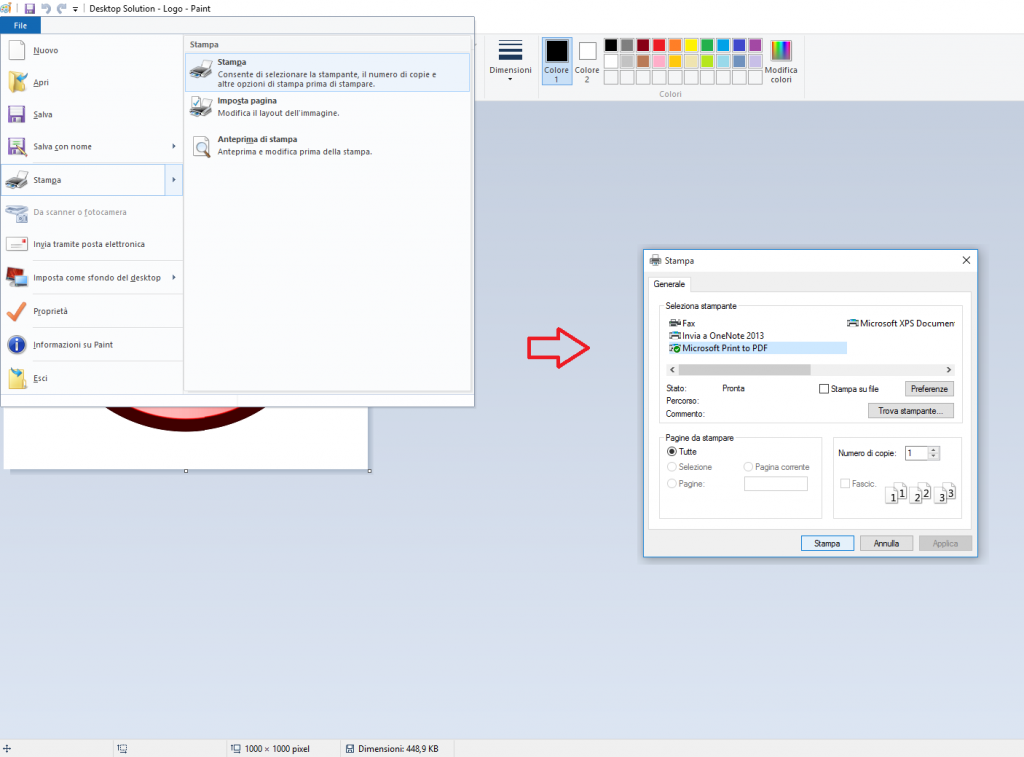
Task: Click the Annulla button
Action: point(886,543)
